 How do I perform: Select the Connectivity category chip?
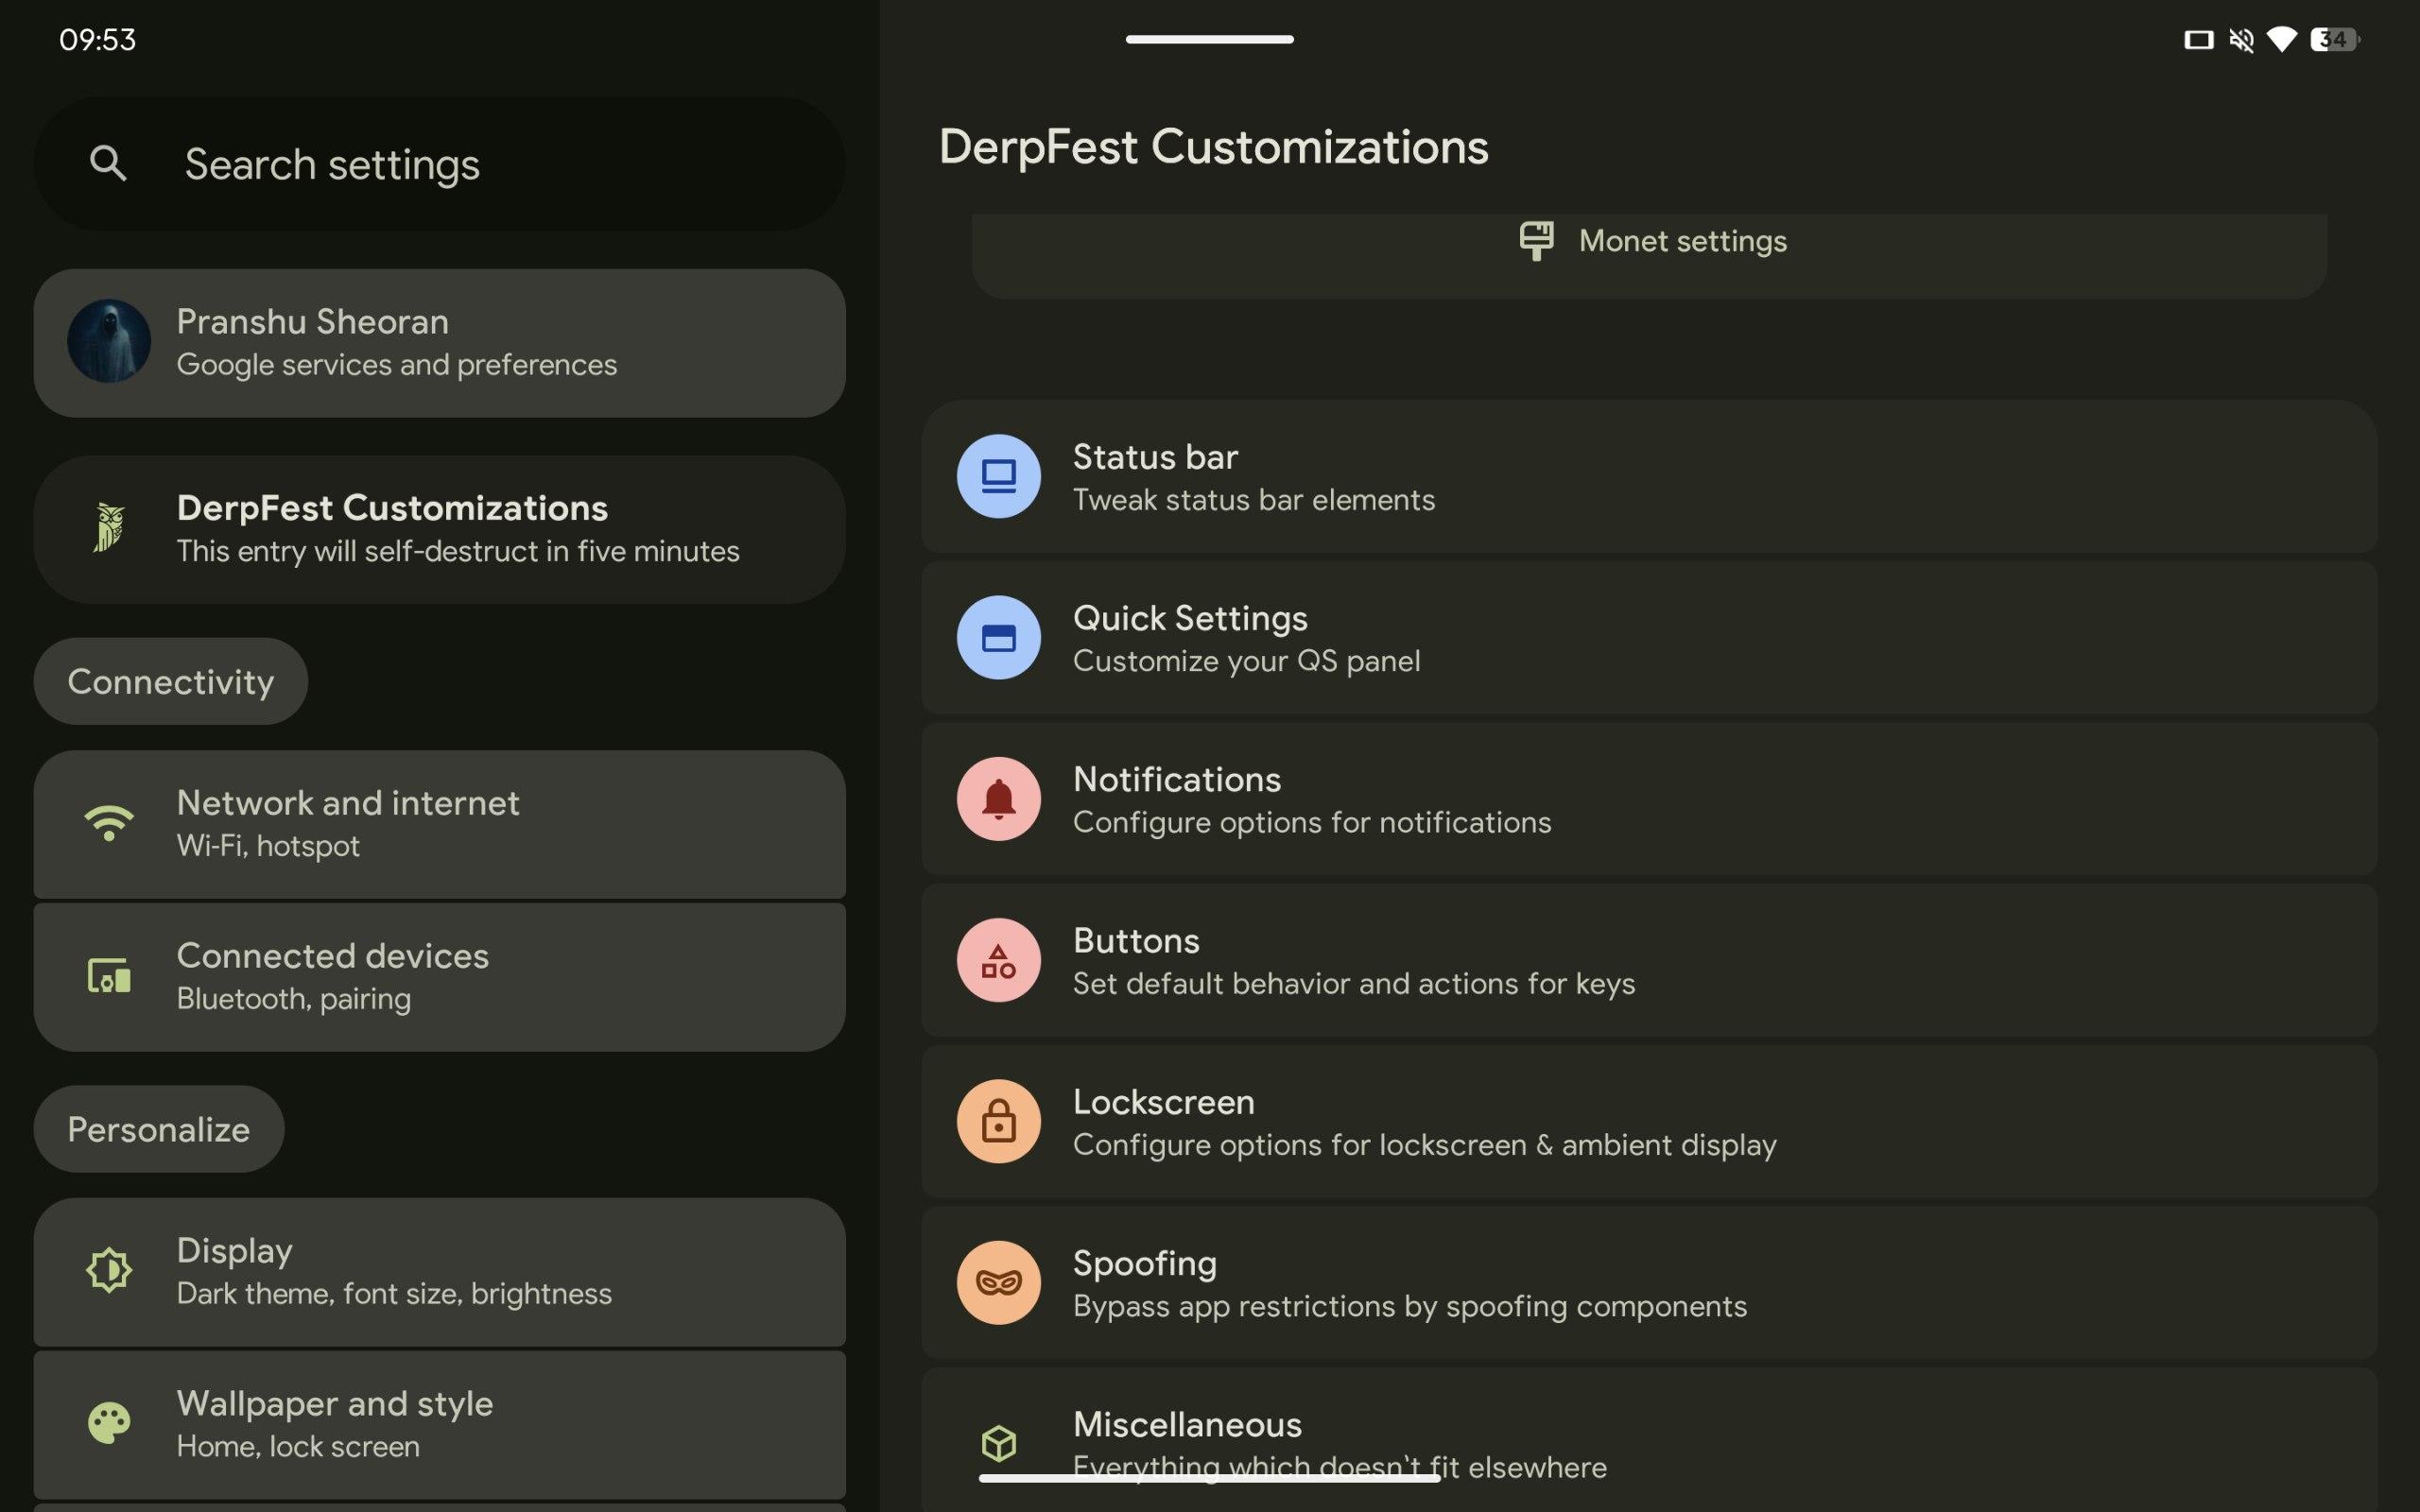pyautogui.click(x=170, y=681)
